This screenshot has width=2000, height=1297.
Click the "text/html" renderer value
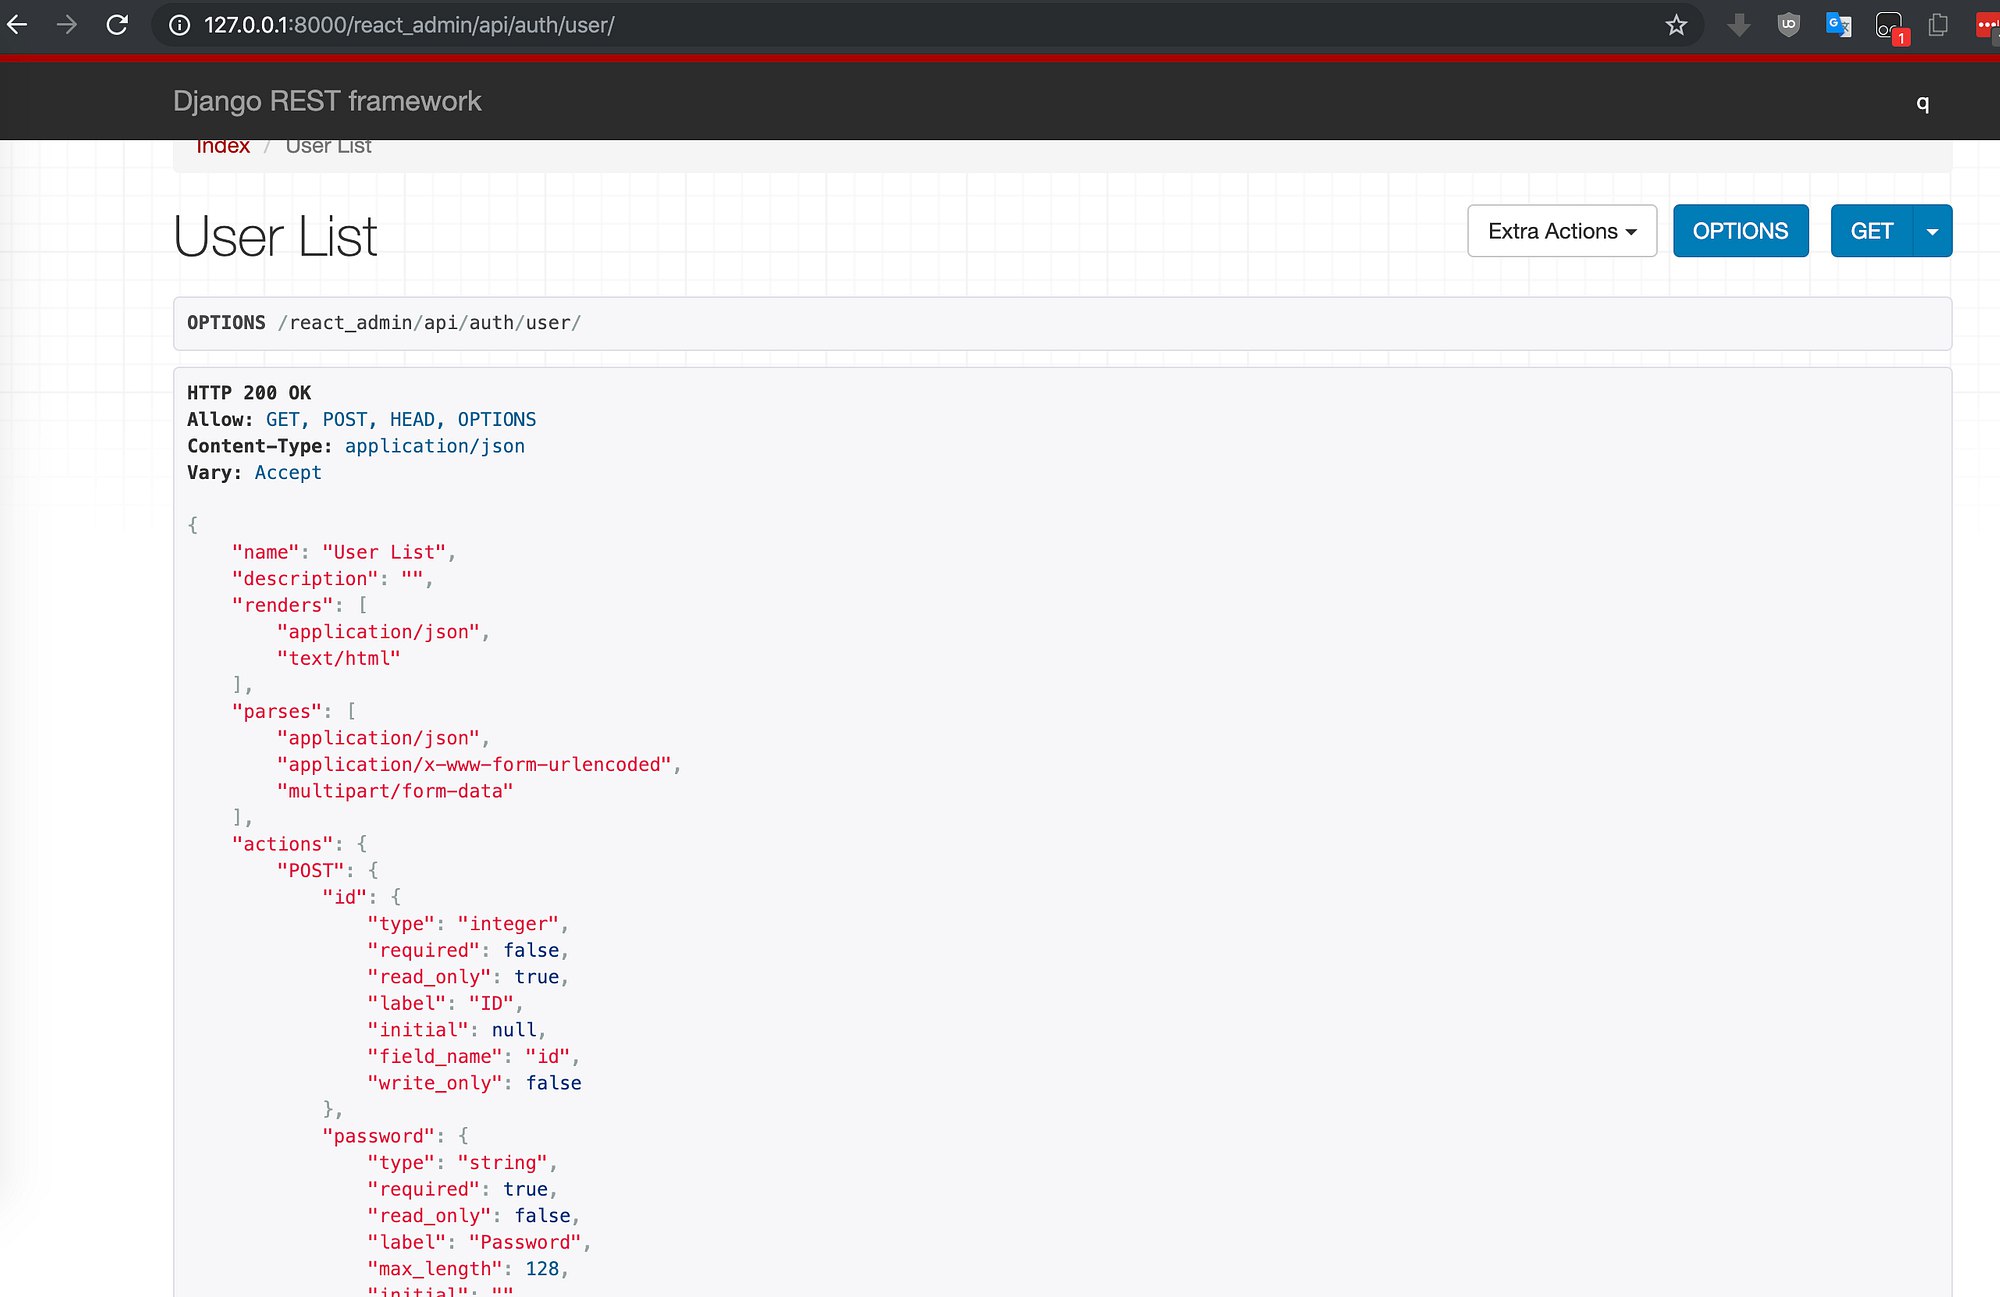pyautogui.click(x=339, y=658)
